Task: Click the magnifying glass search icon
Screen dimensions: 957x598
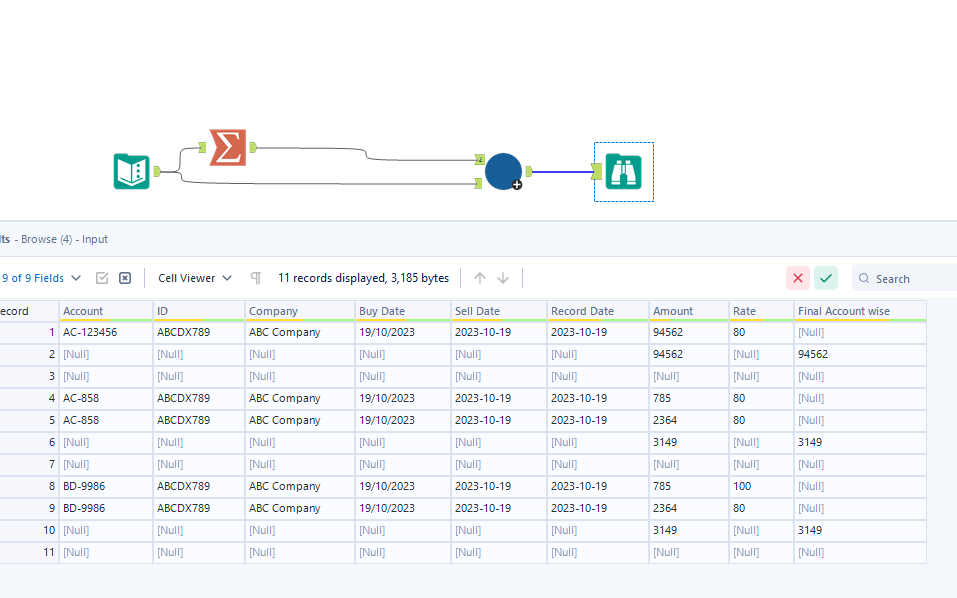Action: [863, 278]
